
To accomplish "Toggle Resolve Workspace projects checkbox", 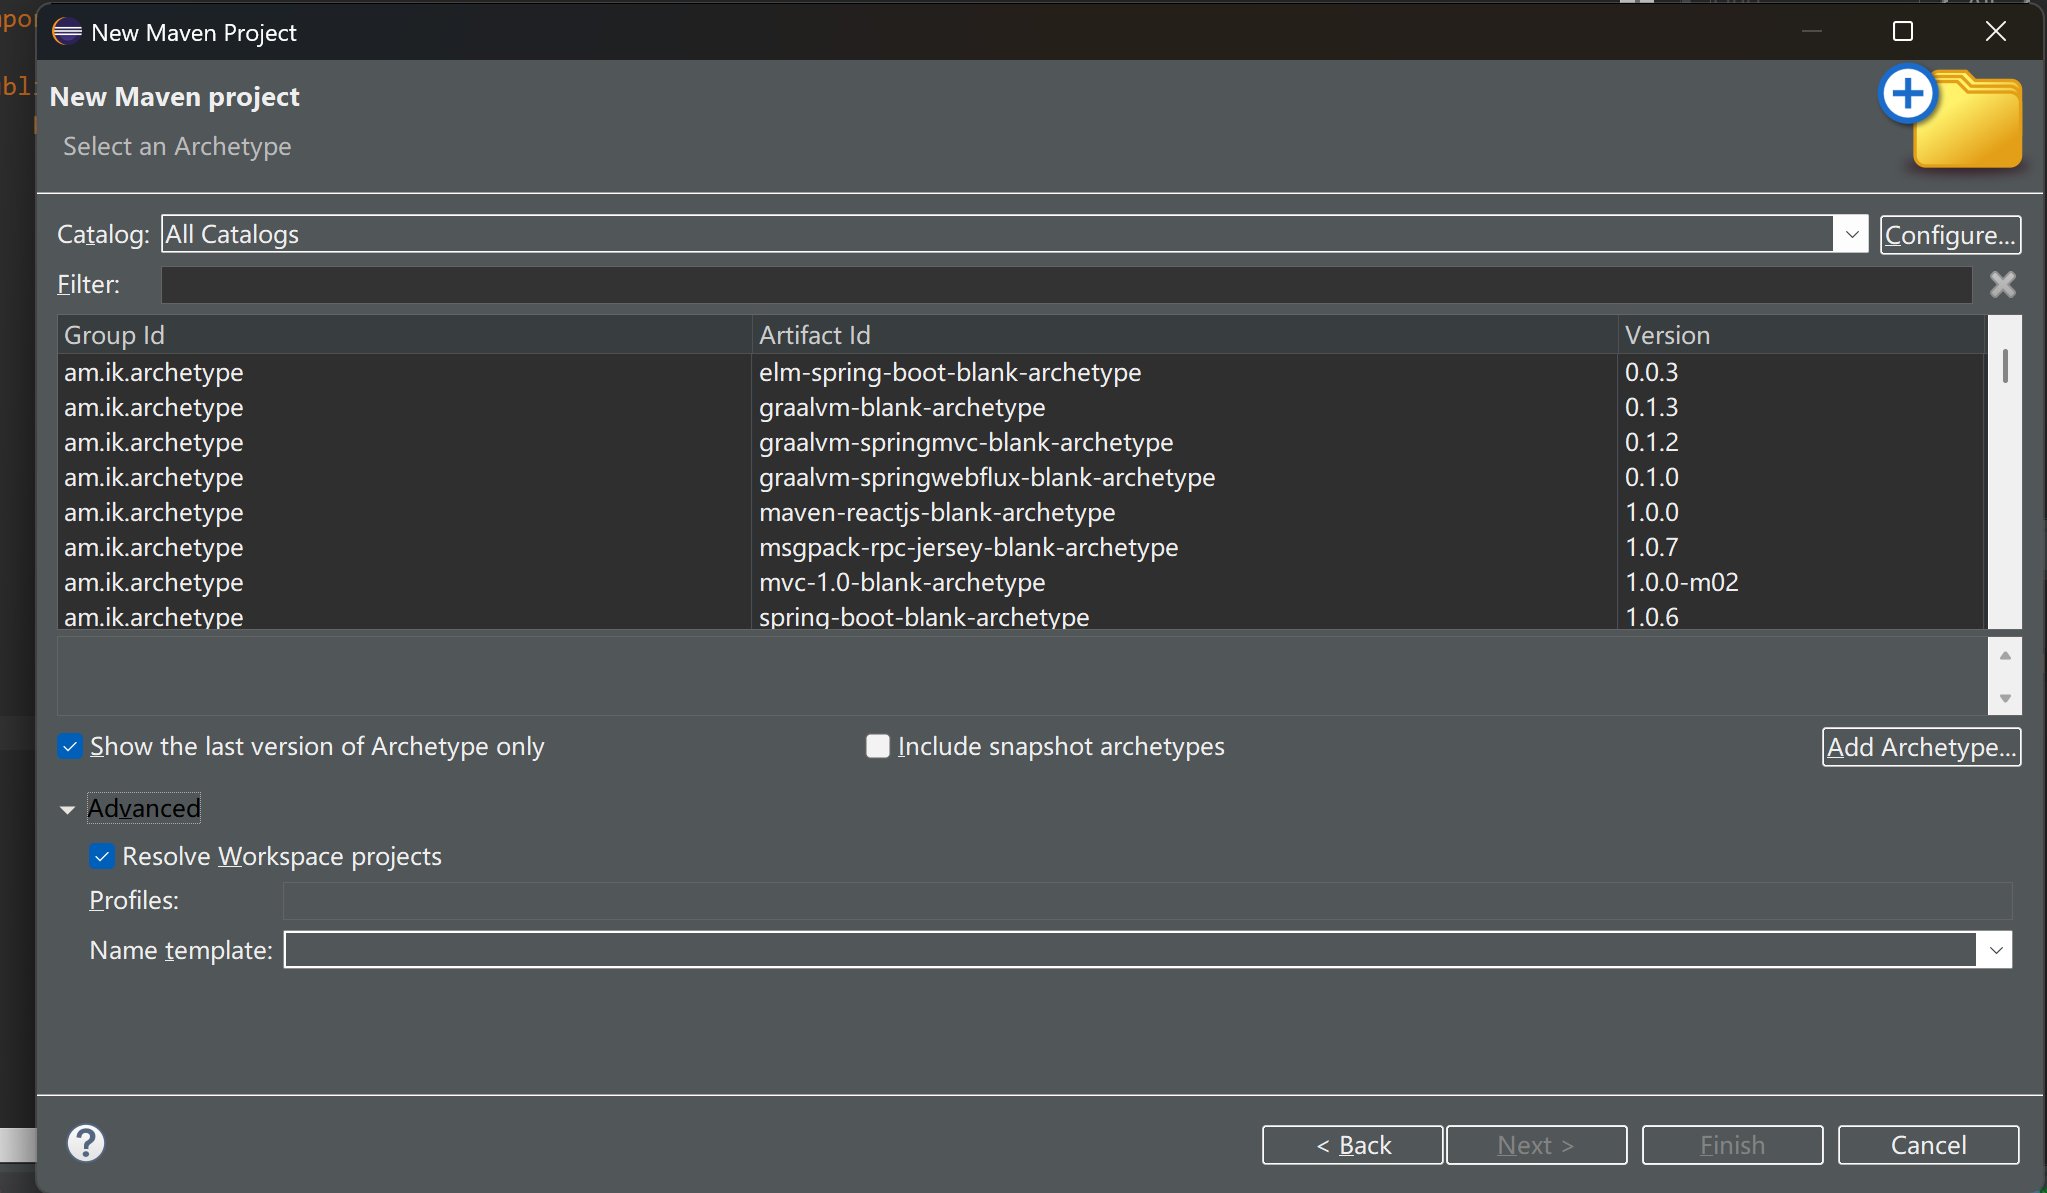I will tap(102, 857).
